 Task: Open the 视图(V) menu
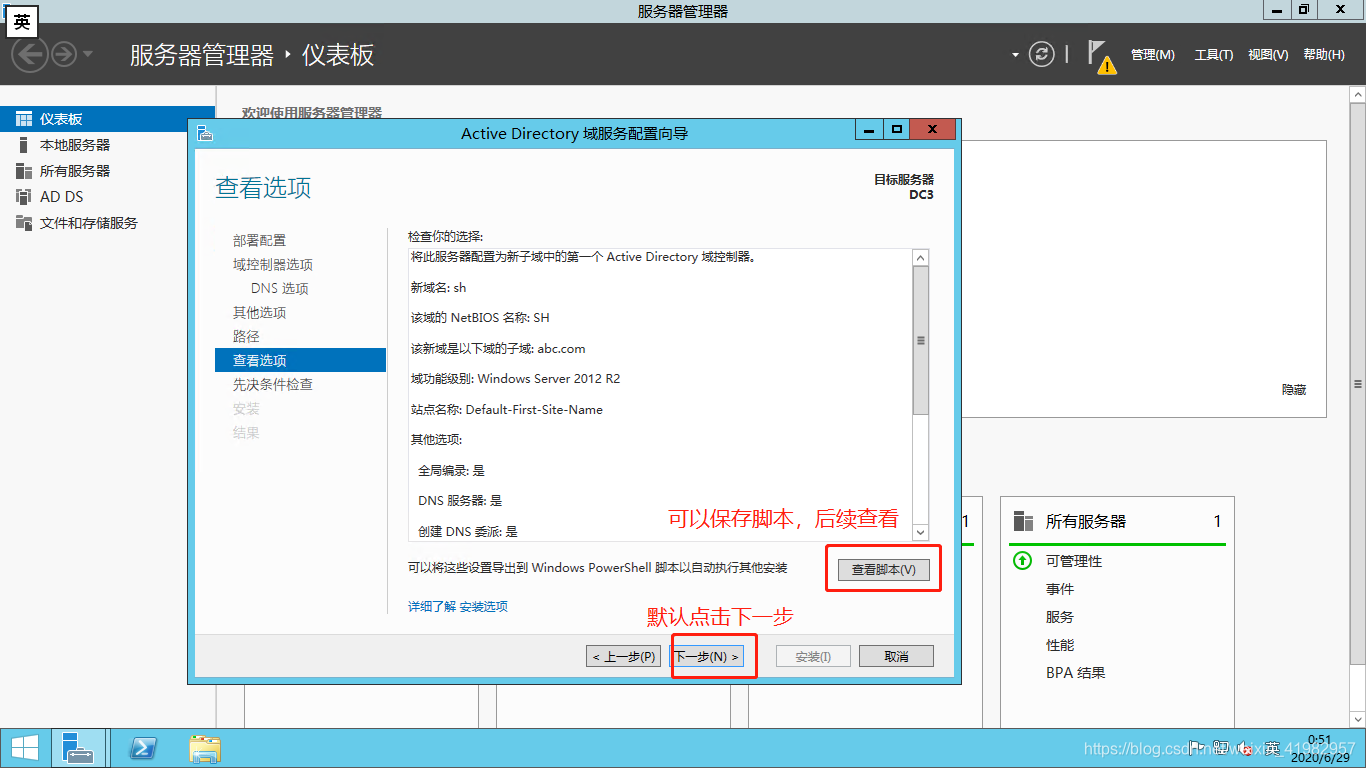click(x=1268, y=55)
